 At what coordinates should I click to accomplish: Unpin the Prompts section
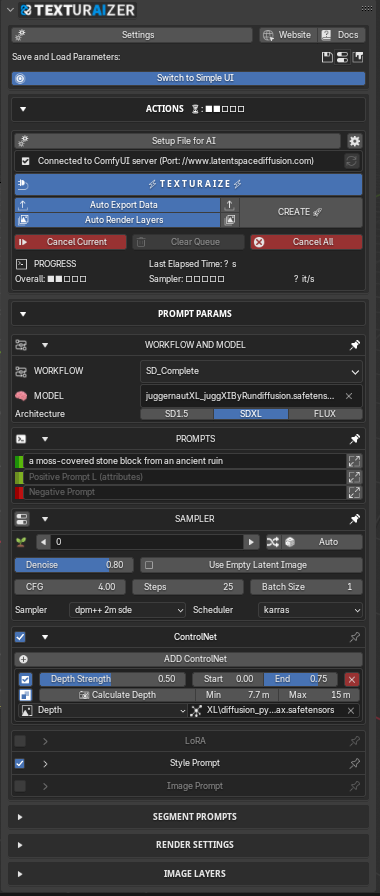coord(355,439)
